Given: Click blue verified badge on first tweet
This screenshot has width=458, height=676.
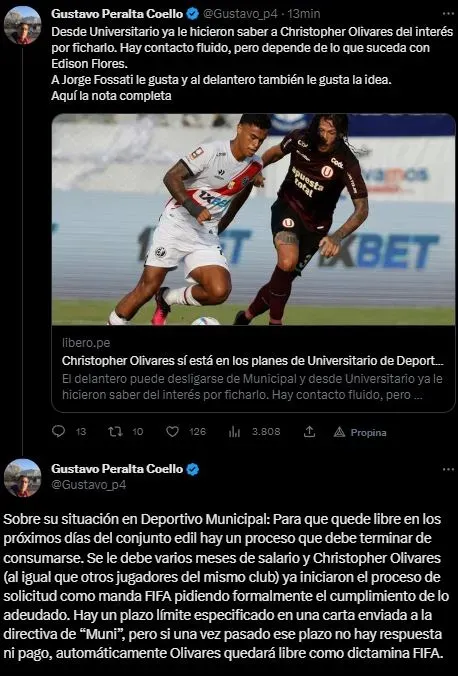Looking at the screenshot, I should (192, 14).
